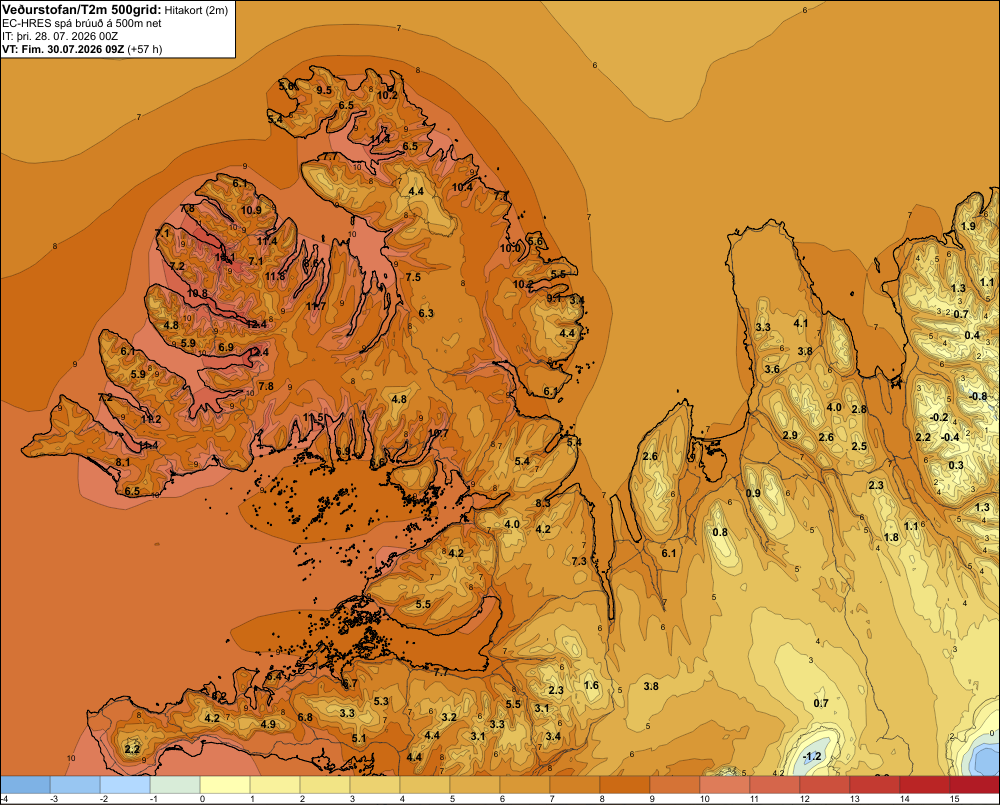Click the Veðurstofan/T2m 500grid title text
The width and height of the screenshot is (1000, 805).
click(x=80, y=10)
